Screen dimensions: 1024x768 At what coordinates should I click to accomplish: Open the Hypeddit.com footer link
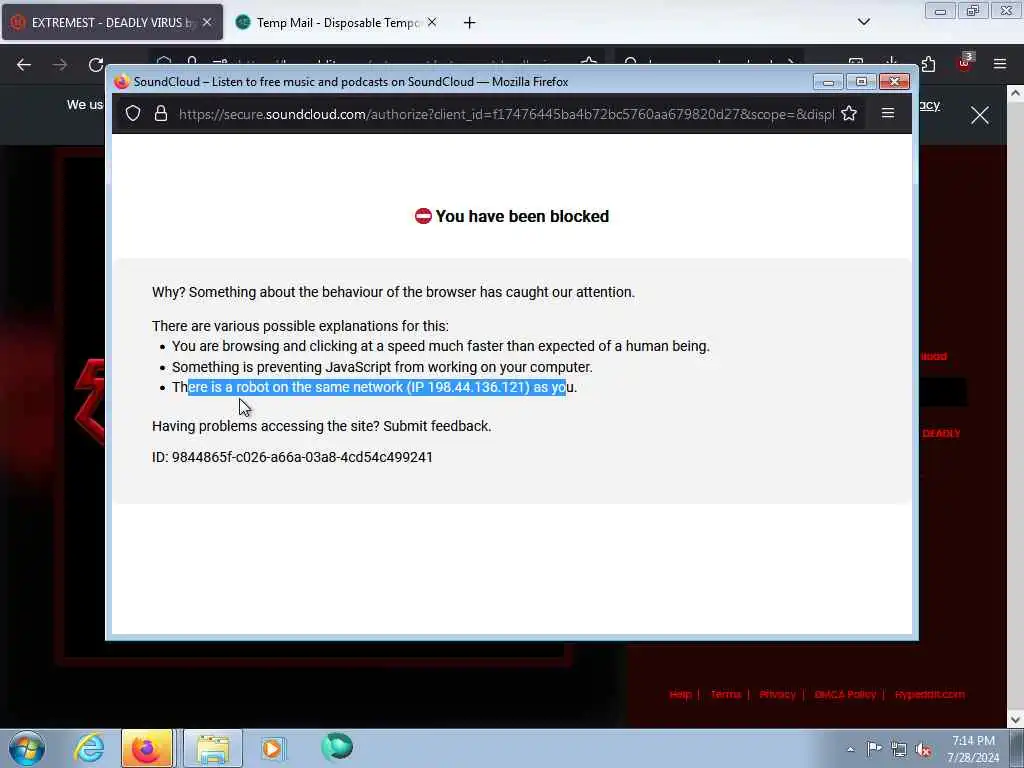[x=929, y=694]
